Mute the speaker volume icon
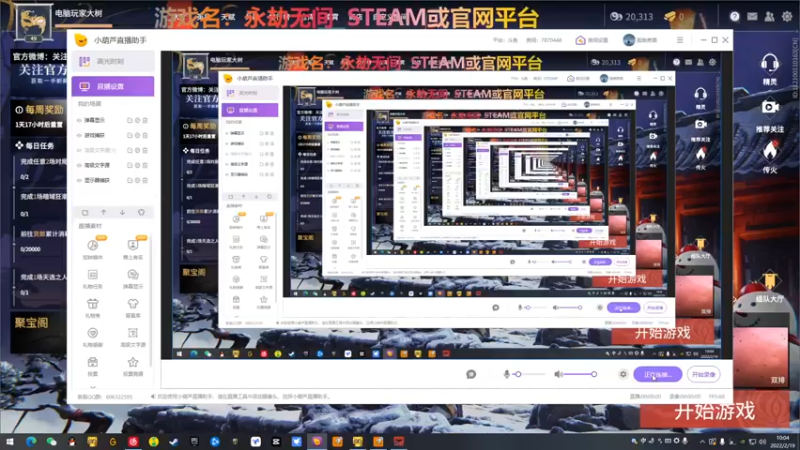This screenshot has height=450, width=800. pos(558,374)
